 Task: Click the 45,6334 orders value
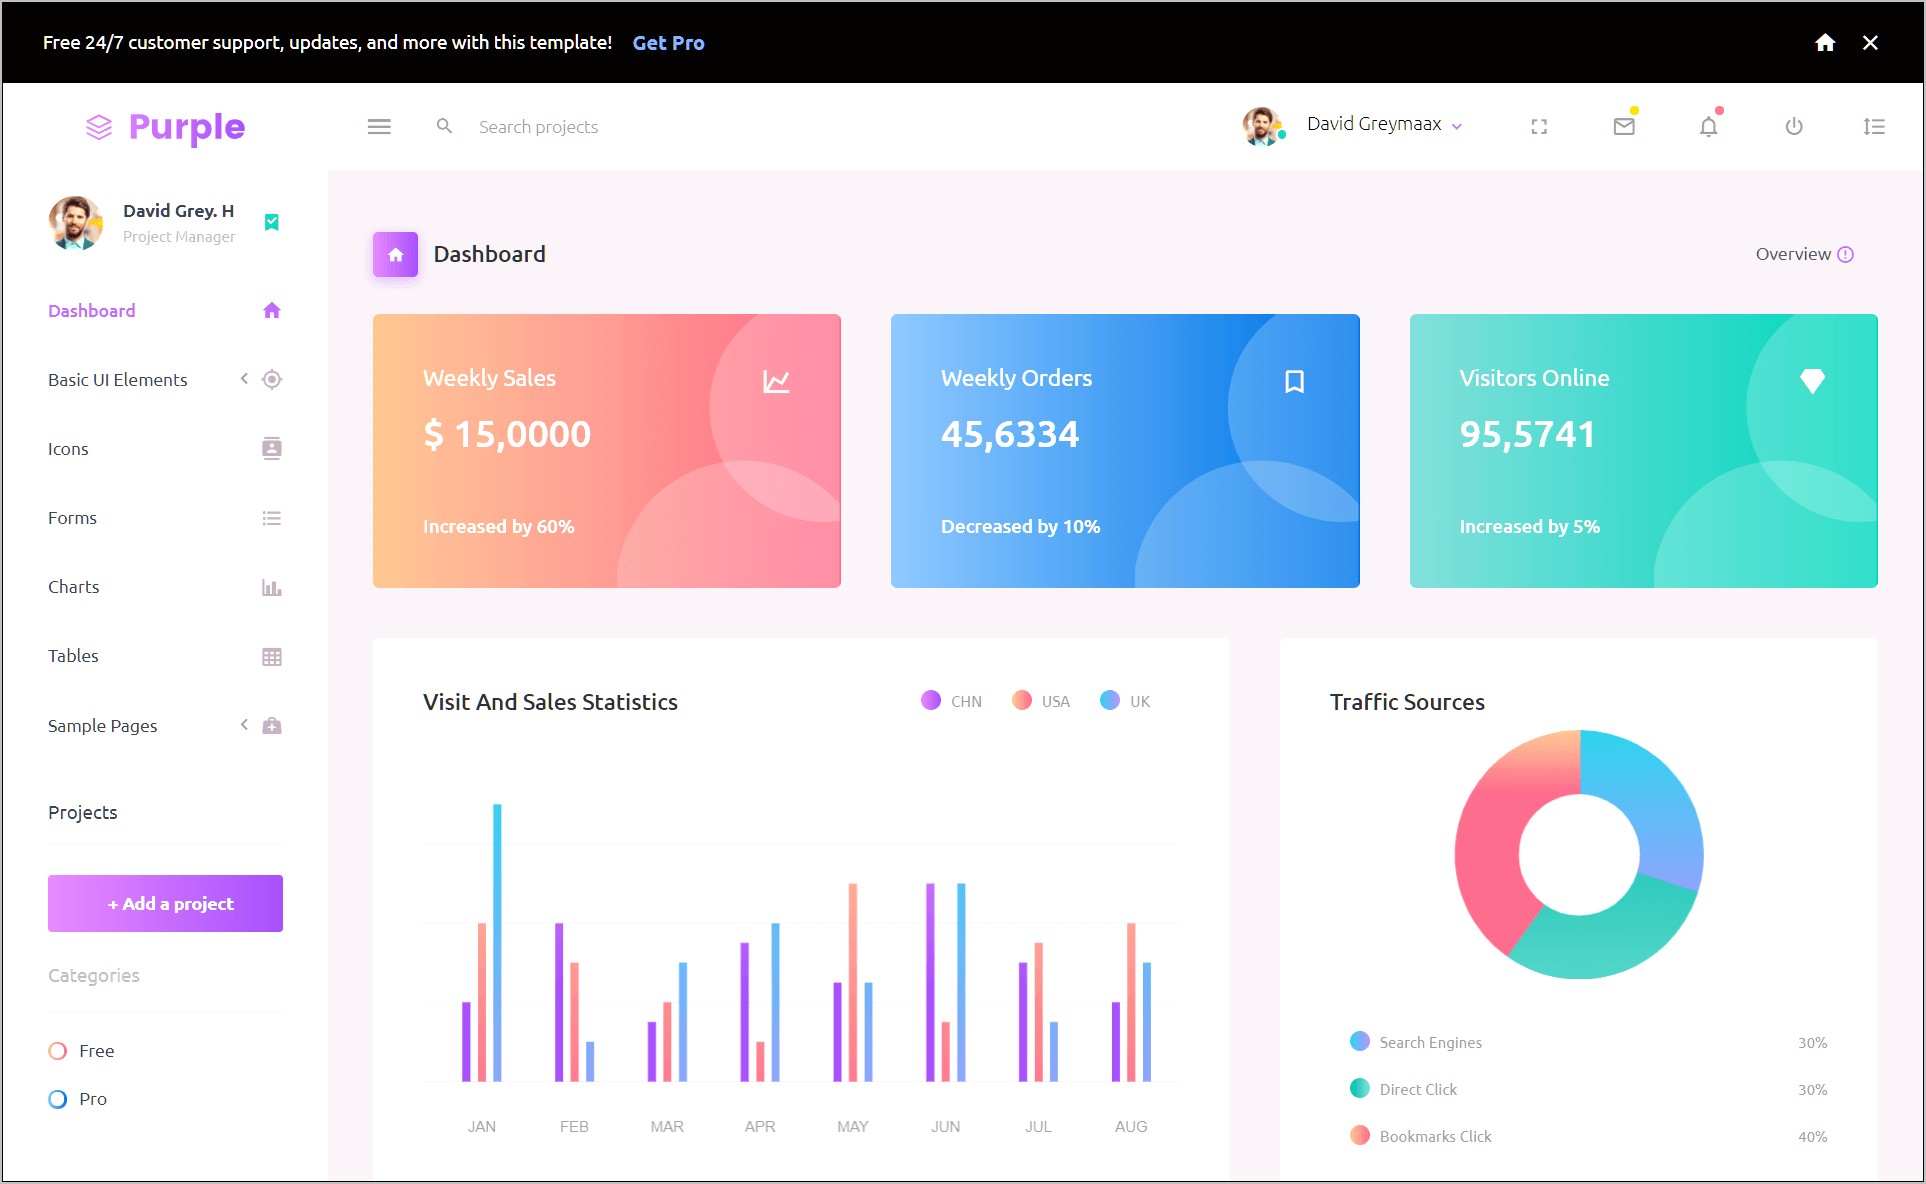(1010, 434)
